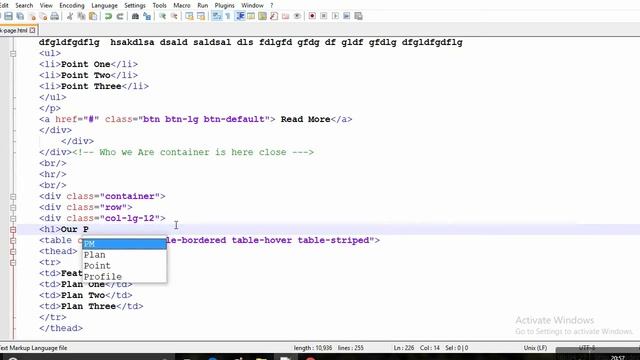
Task: Collapse the h1 Our P fold marker
Action: click(13, 229)
